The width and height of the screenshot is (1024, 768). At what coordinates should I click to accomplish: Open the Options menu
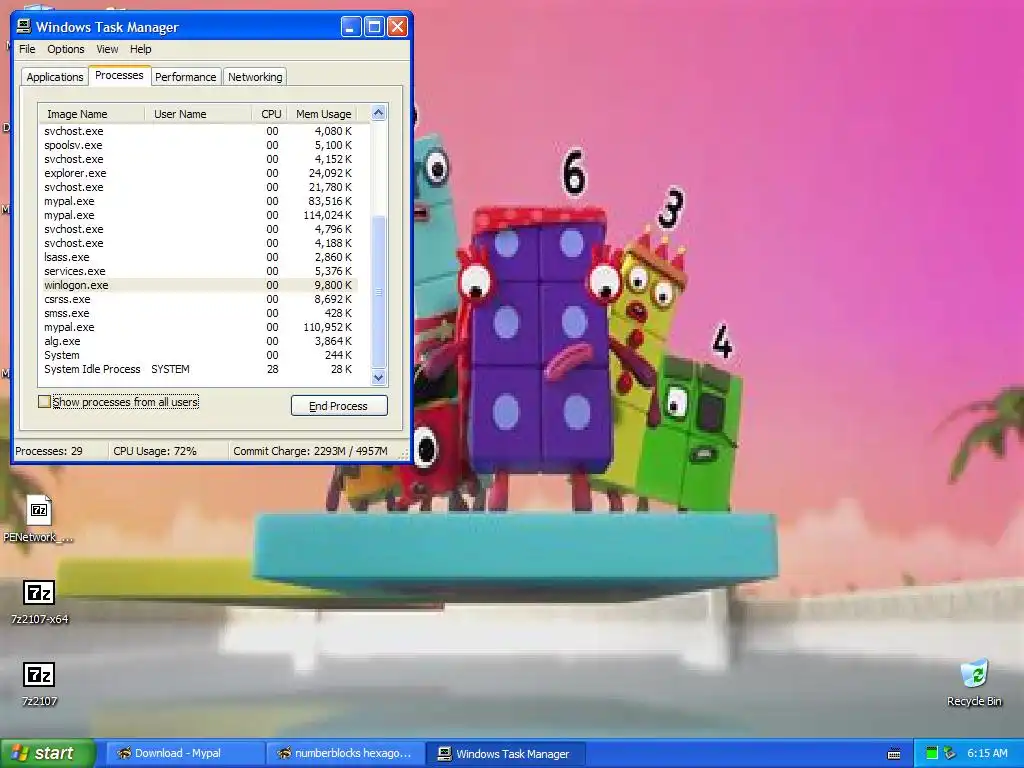(65, 49)
